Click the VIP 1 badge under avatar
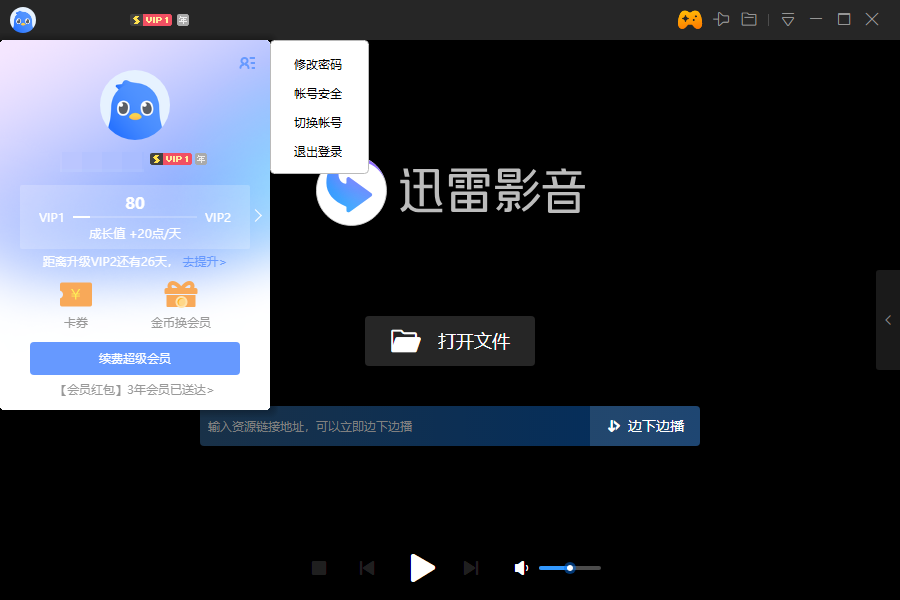 coord(170,159)
